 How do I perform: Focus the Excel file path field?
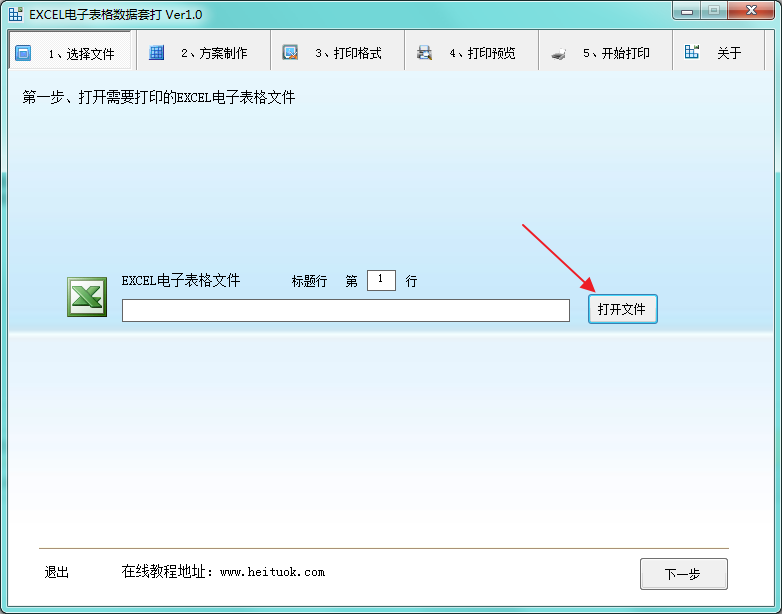pyautogui.click(x=346, y=311)
